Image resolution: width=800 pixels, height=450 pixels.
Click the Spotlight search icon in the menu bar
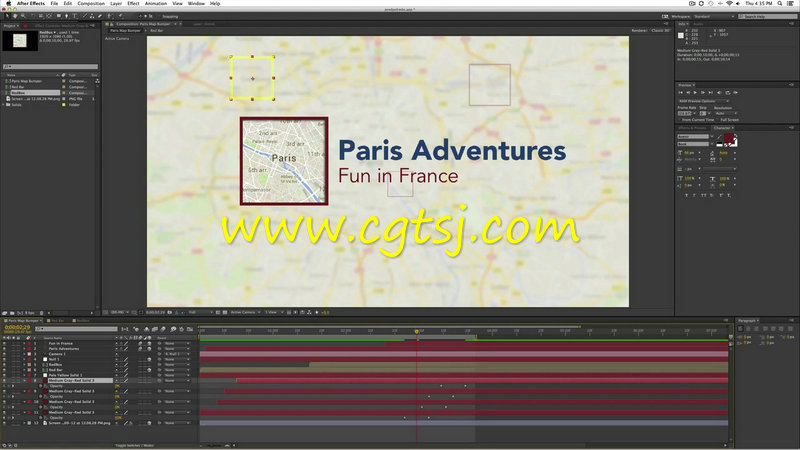click(x=780, y=3)
